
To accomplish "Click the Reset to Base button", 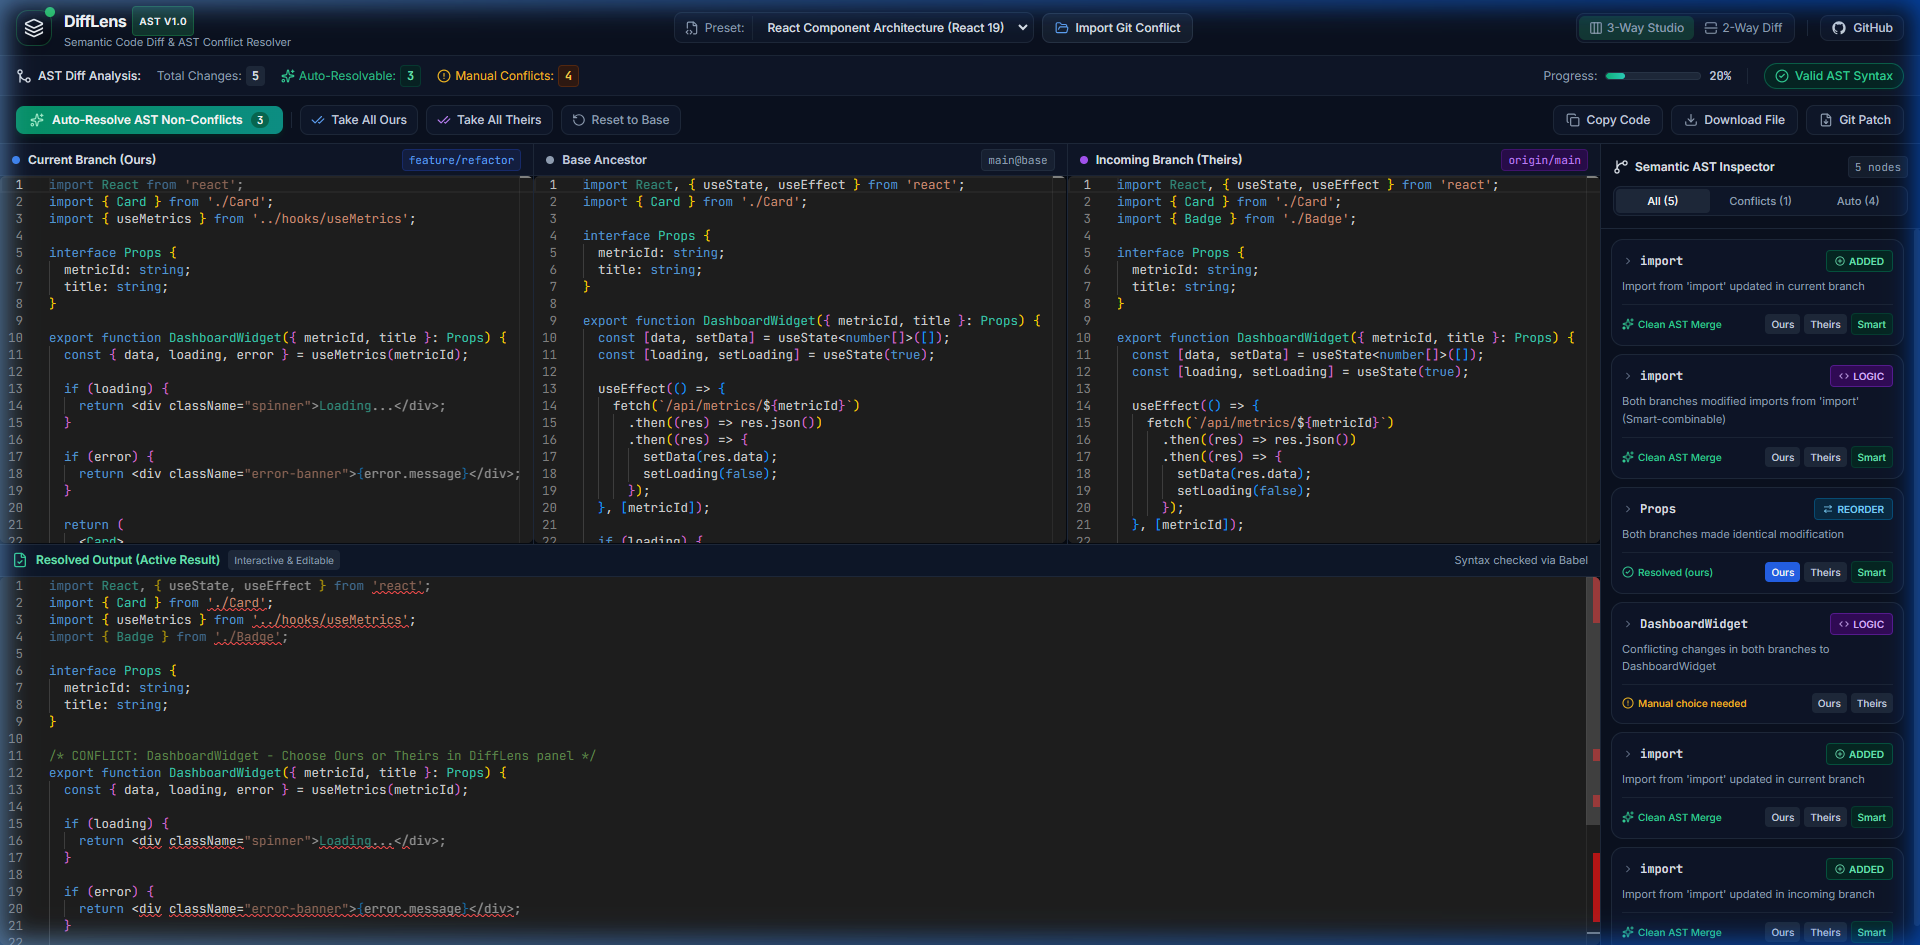I will tap(620, 120).
